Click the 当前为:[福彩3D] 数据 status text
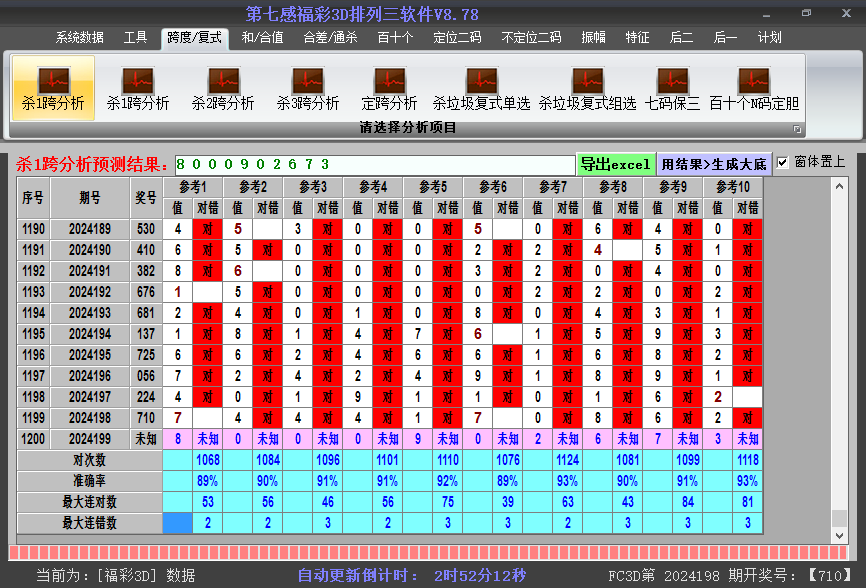The width and height of the screenshot is (866, 588). pyautogui.click(x=116, y=576)
